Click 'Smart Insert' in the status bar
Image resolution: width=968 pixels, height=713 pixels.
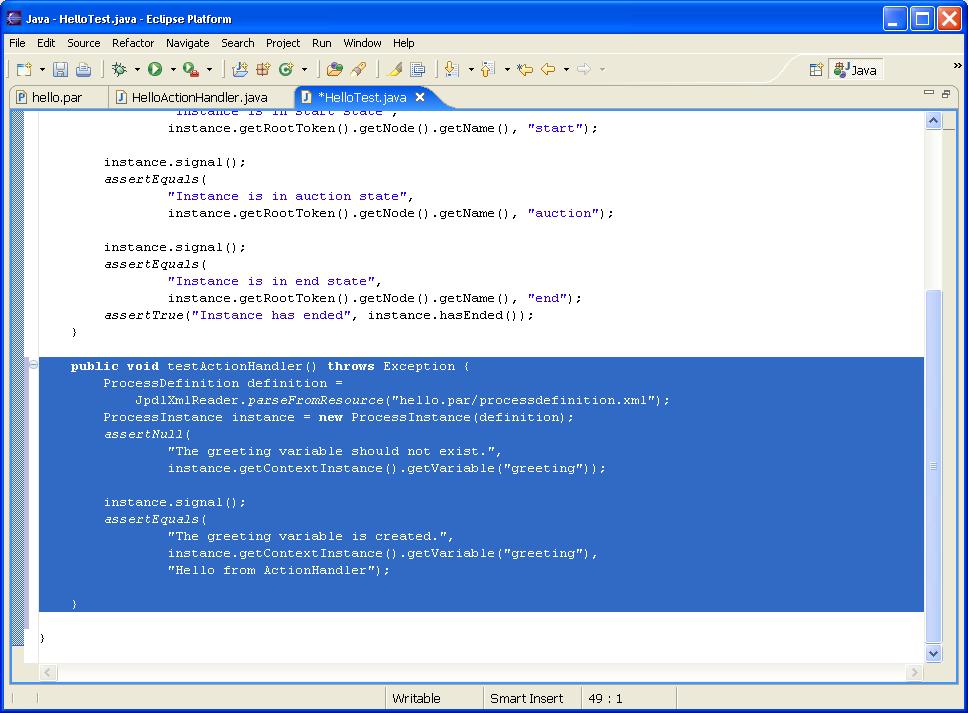tap(527, 698)
